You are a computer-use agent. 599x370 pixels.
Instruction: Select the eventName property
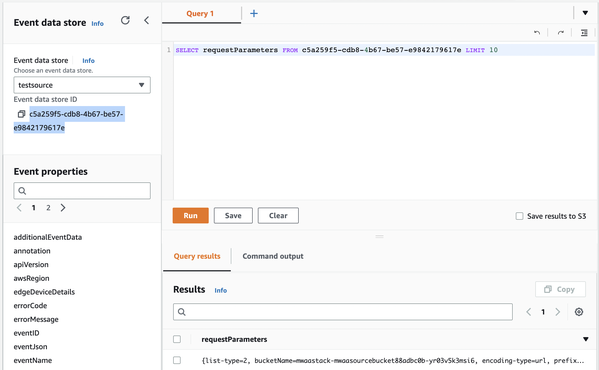(33, 360)
